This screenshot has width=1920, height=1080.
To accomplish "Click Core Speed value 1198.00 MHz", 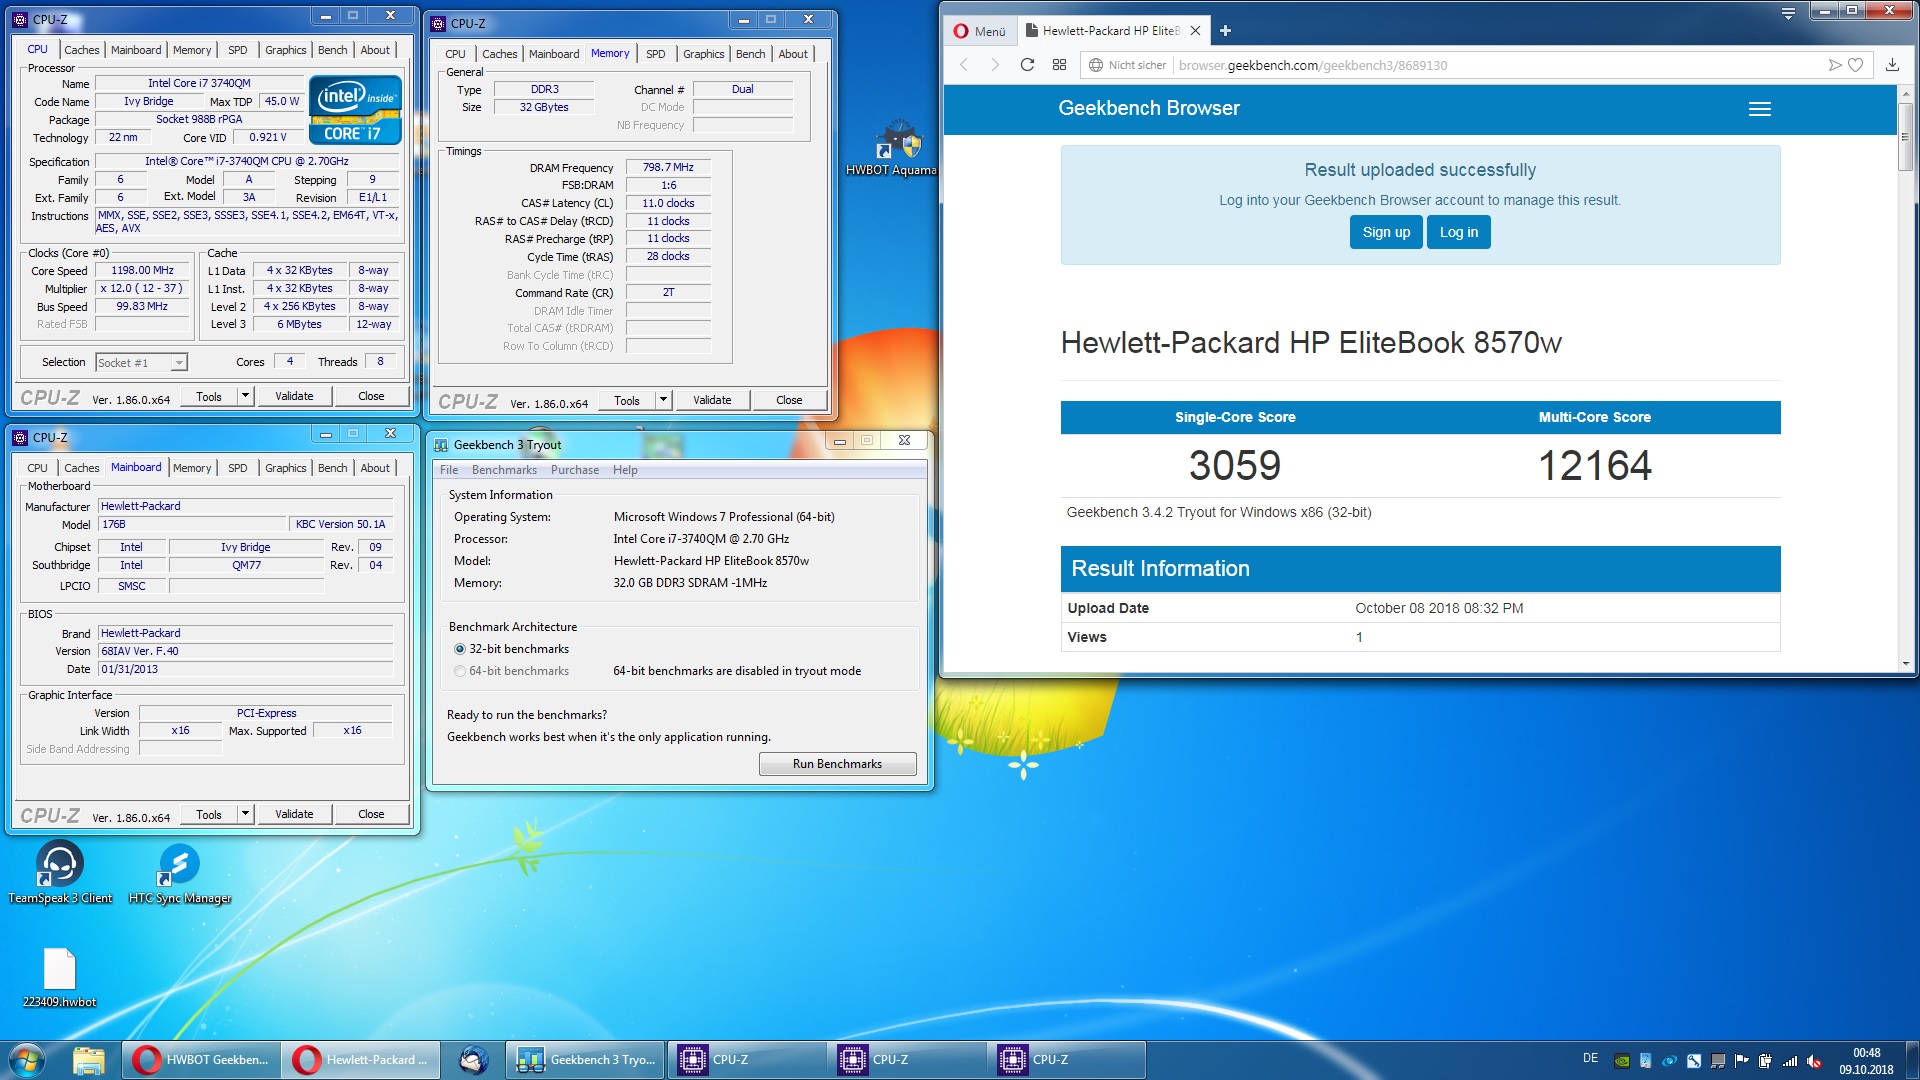I will (x=142, y=270).
